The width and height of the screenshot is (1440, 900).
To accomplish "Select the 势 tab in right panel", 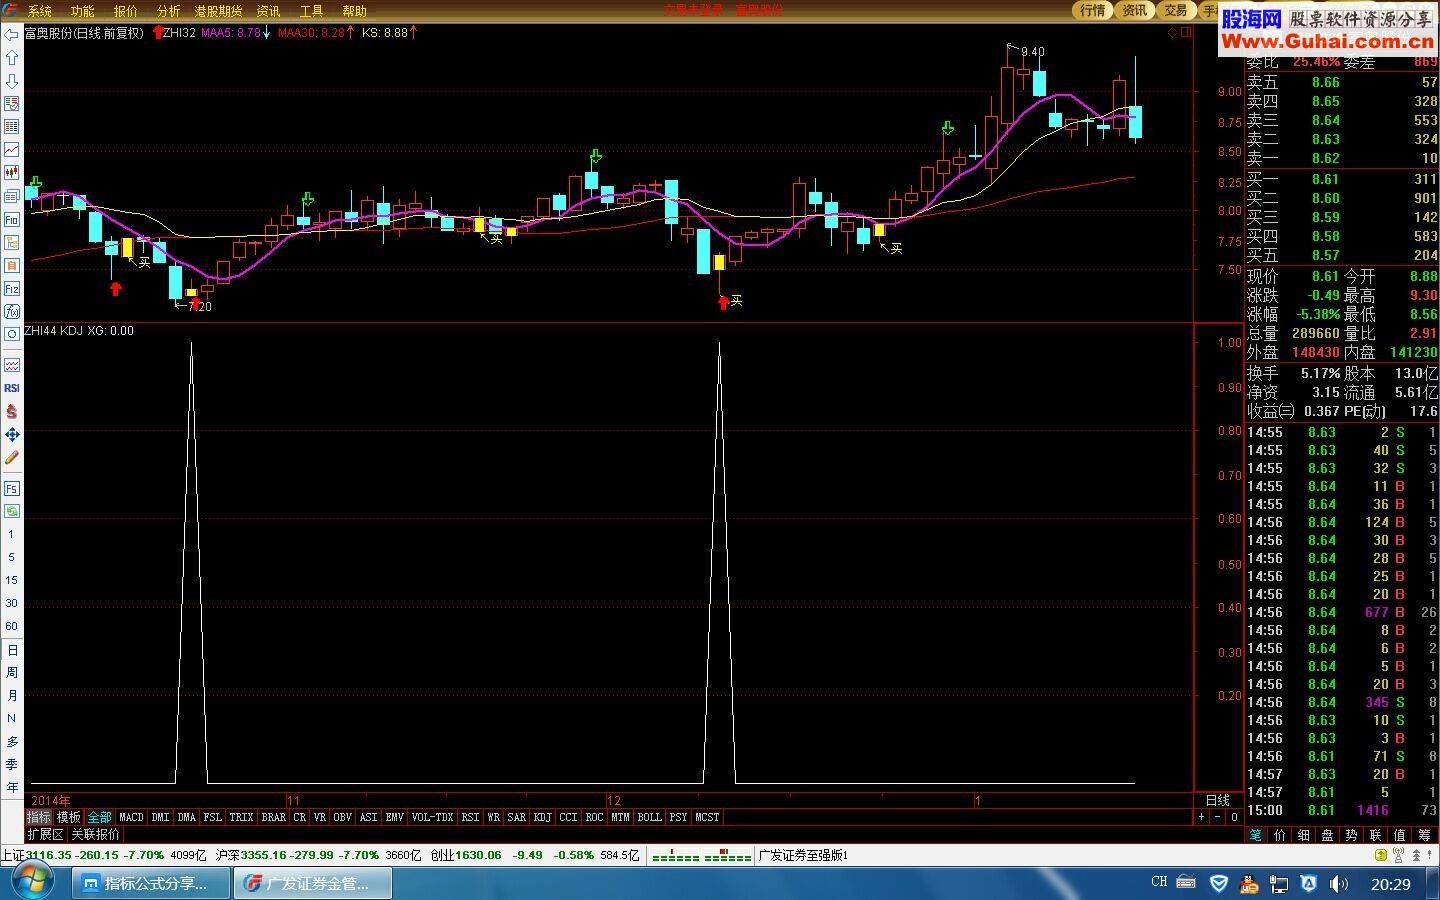I will (1352, 835).
